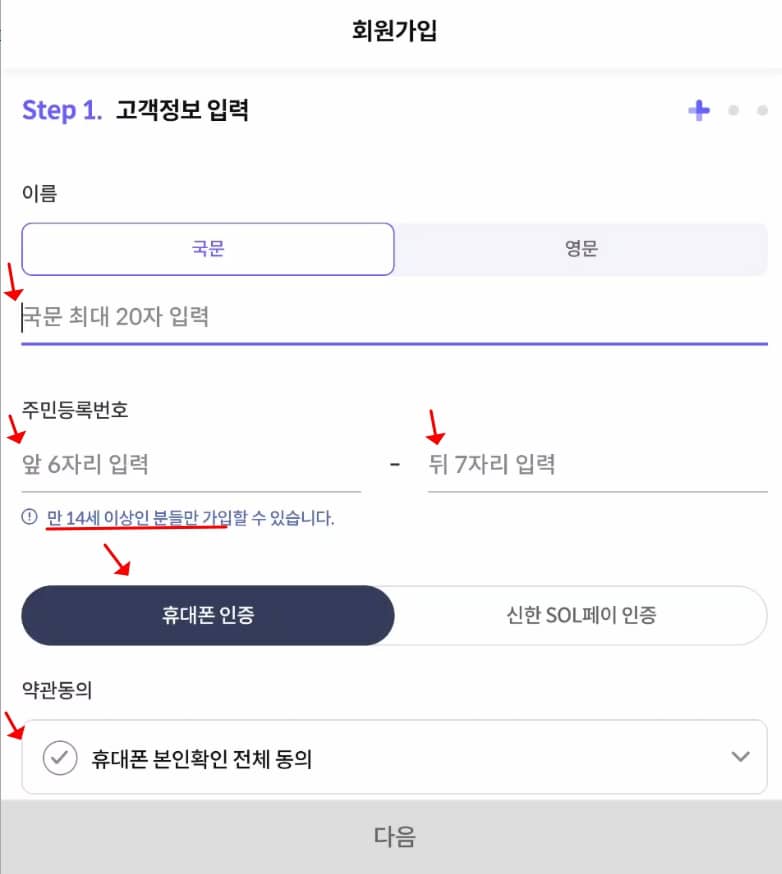Select the 휴대폰 인증 verification option

click(208, 616)
